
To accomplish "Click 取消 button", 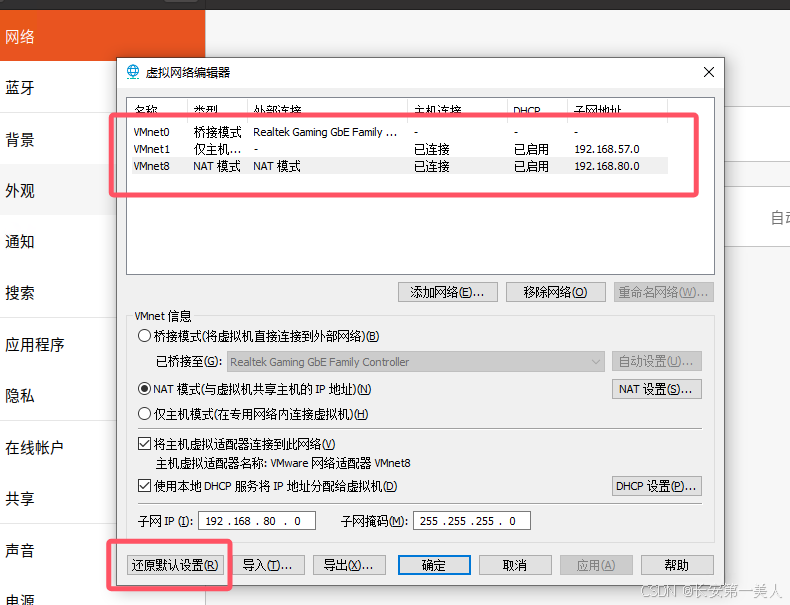I will tap(515, 565).
